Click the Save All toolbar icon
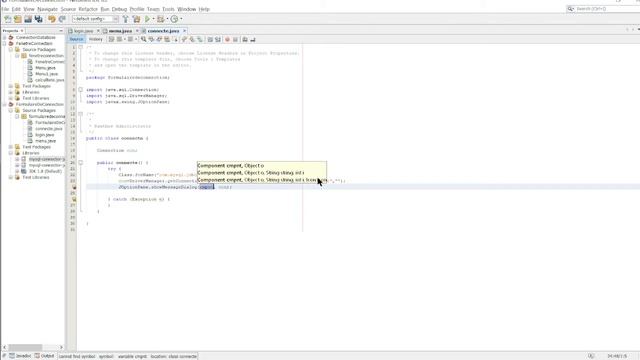 click(38, 19)
